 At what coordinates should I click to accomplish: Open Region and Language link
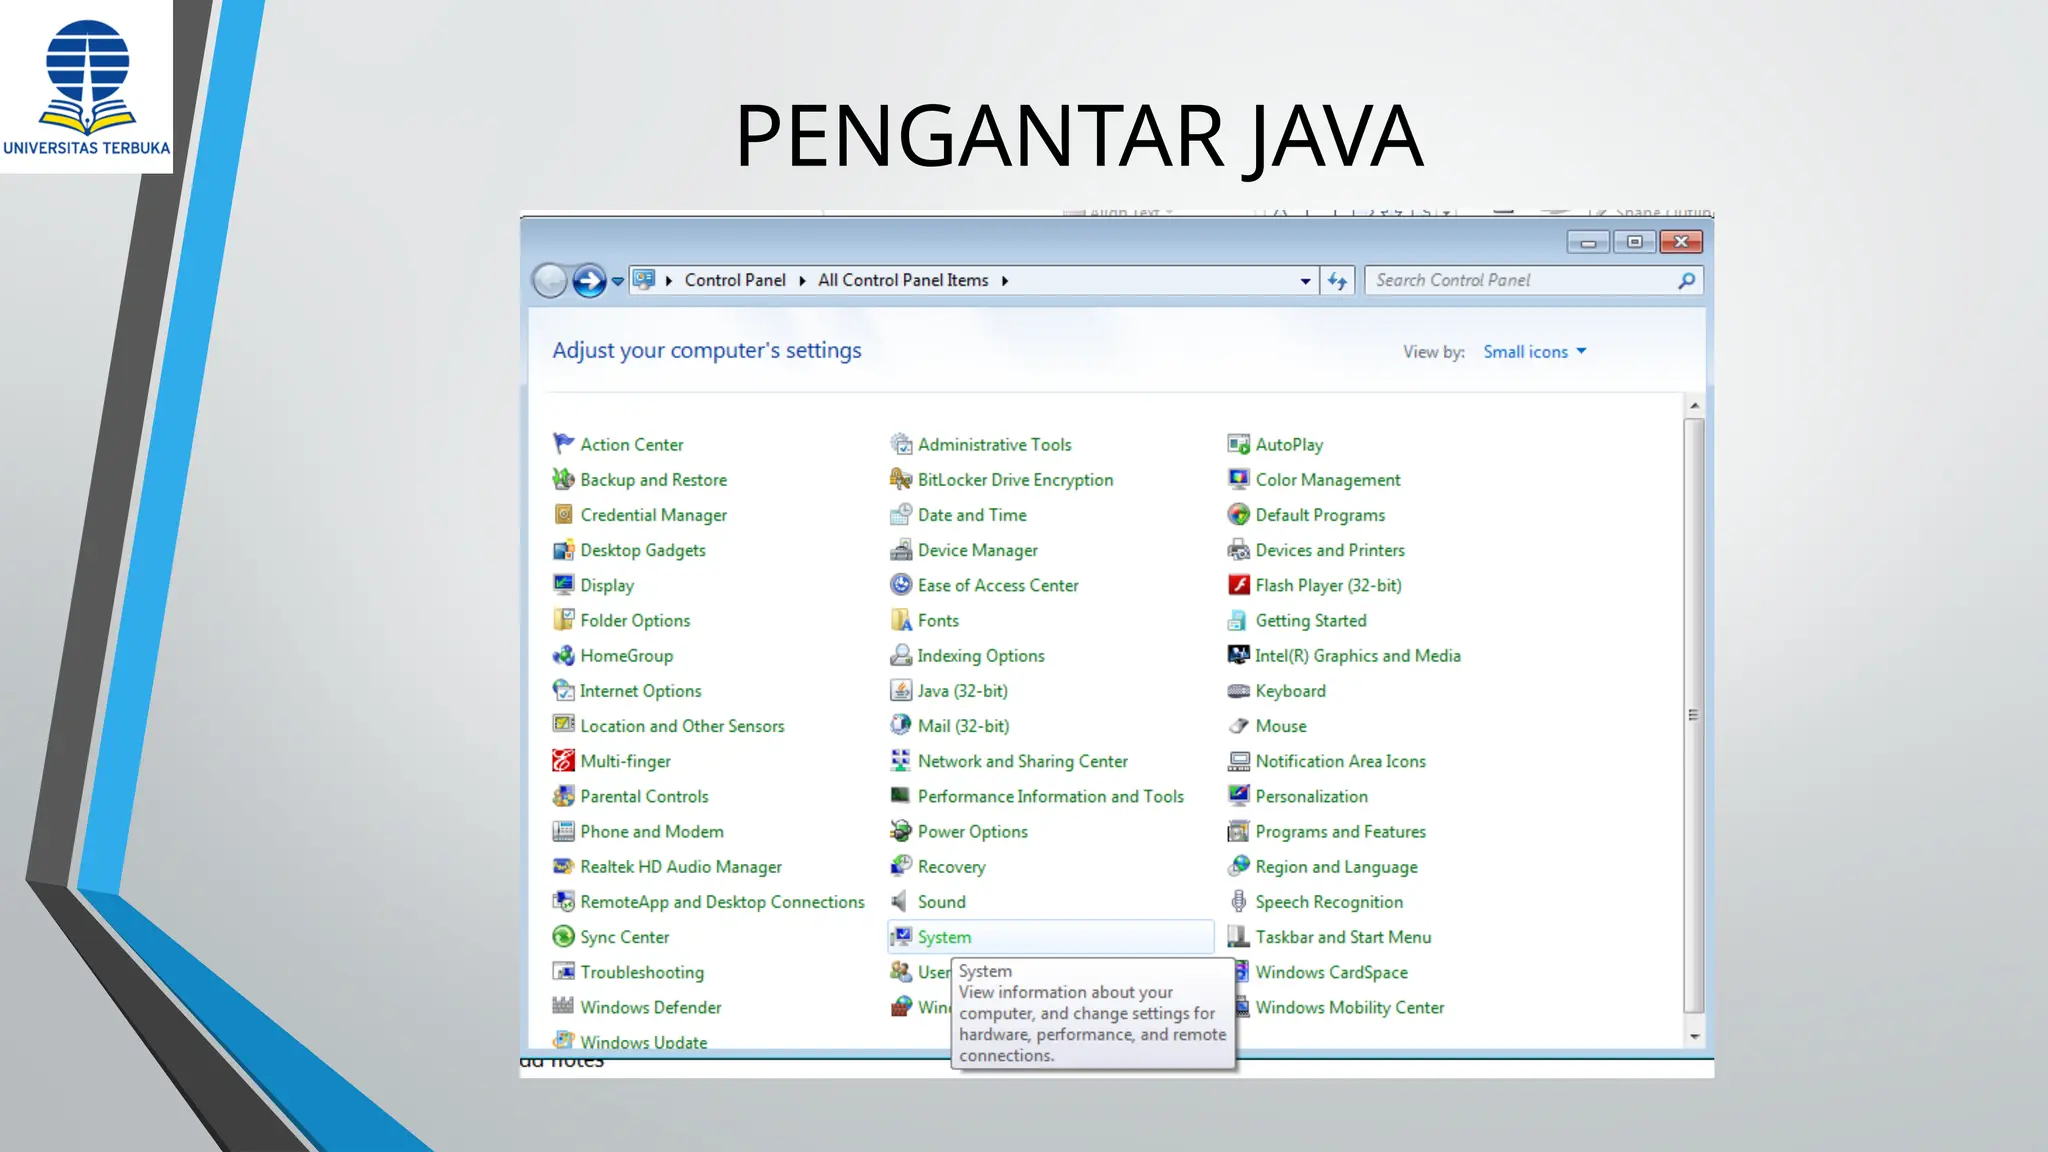1336,867
